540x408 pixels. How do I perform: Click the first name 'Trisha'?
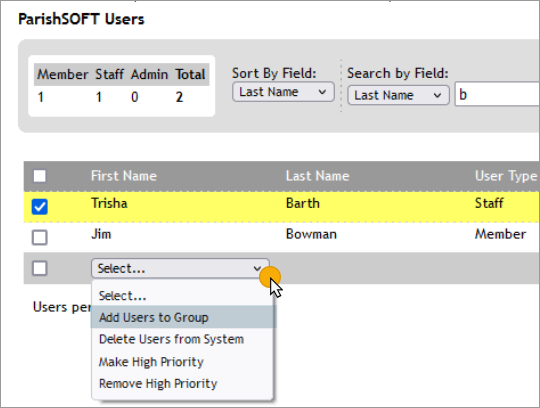pos(109,203)
